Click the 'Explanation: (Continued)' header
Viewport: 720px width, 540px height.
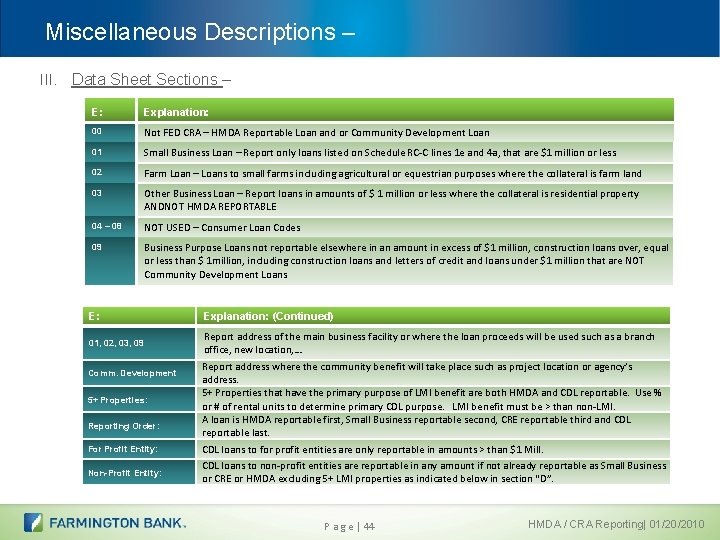[433, 315]
